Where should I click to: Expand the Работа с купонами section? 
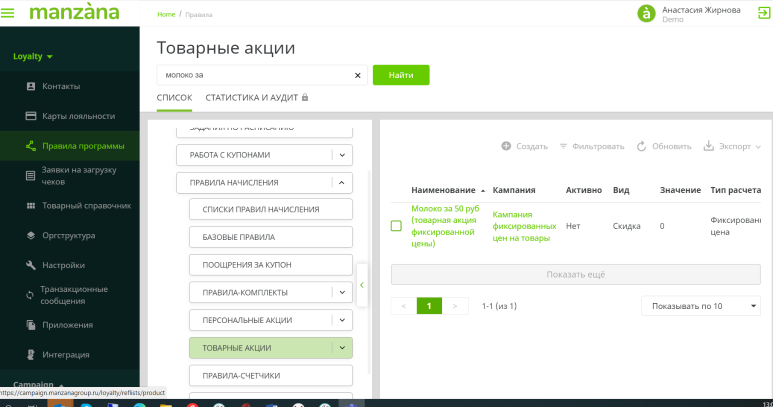pyautogui.click(x=342, y=155)
